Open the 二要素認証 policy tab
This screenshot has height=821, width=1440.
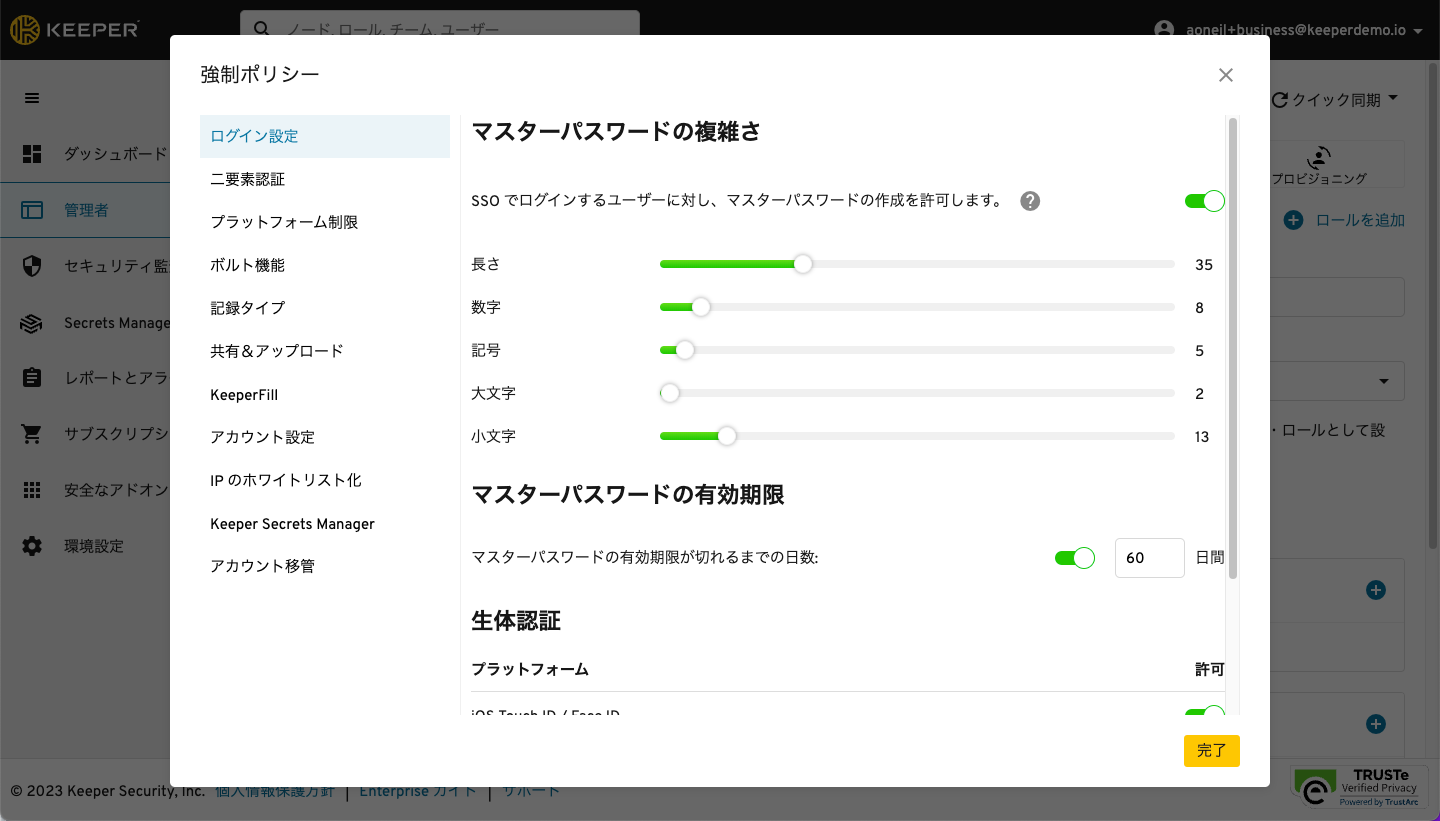248,179
